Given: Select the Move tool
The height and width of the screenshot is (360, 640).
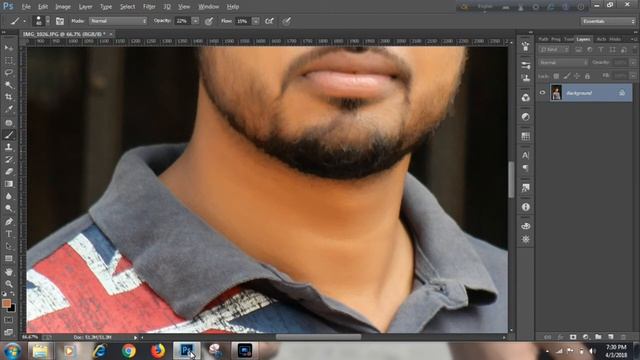Looking at the screenshot, I should 9,48.
